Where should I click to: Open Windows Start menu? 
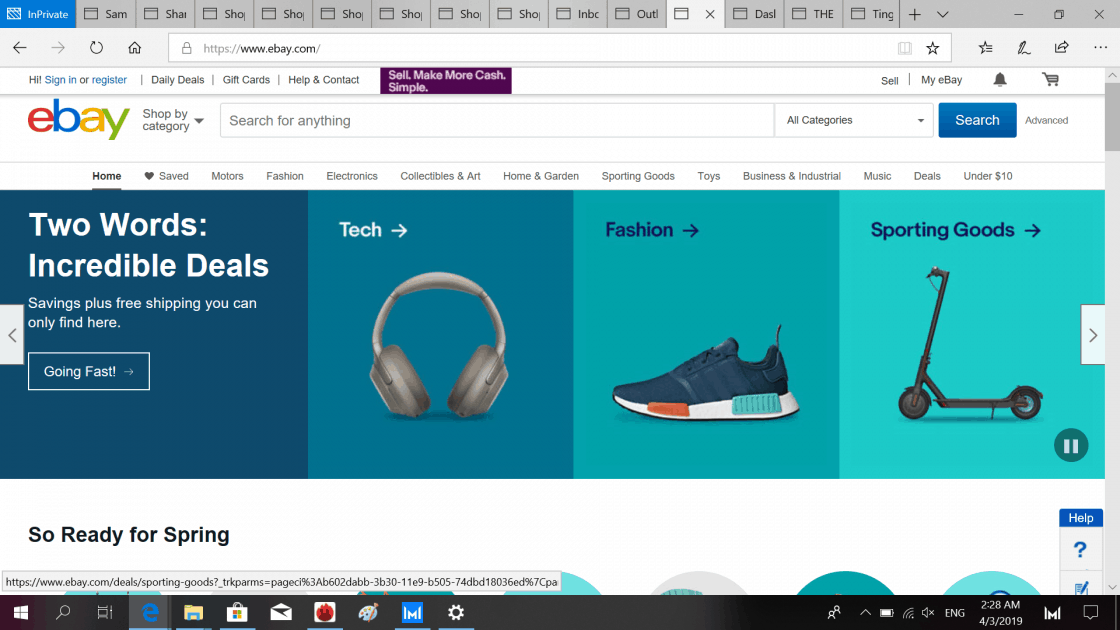21,612
